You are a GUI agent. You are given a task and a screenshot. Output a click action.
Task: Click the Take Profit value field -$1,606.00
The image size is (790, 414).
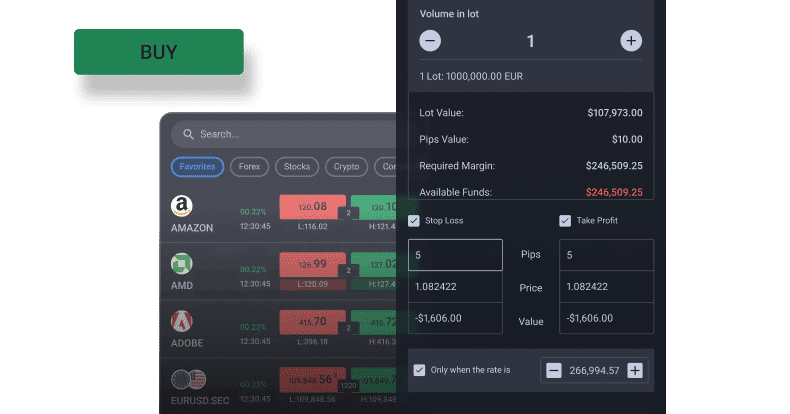pyautogui.click(x=607, y=318)
